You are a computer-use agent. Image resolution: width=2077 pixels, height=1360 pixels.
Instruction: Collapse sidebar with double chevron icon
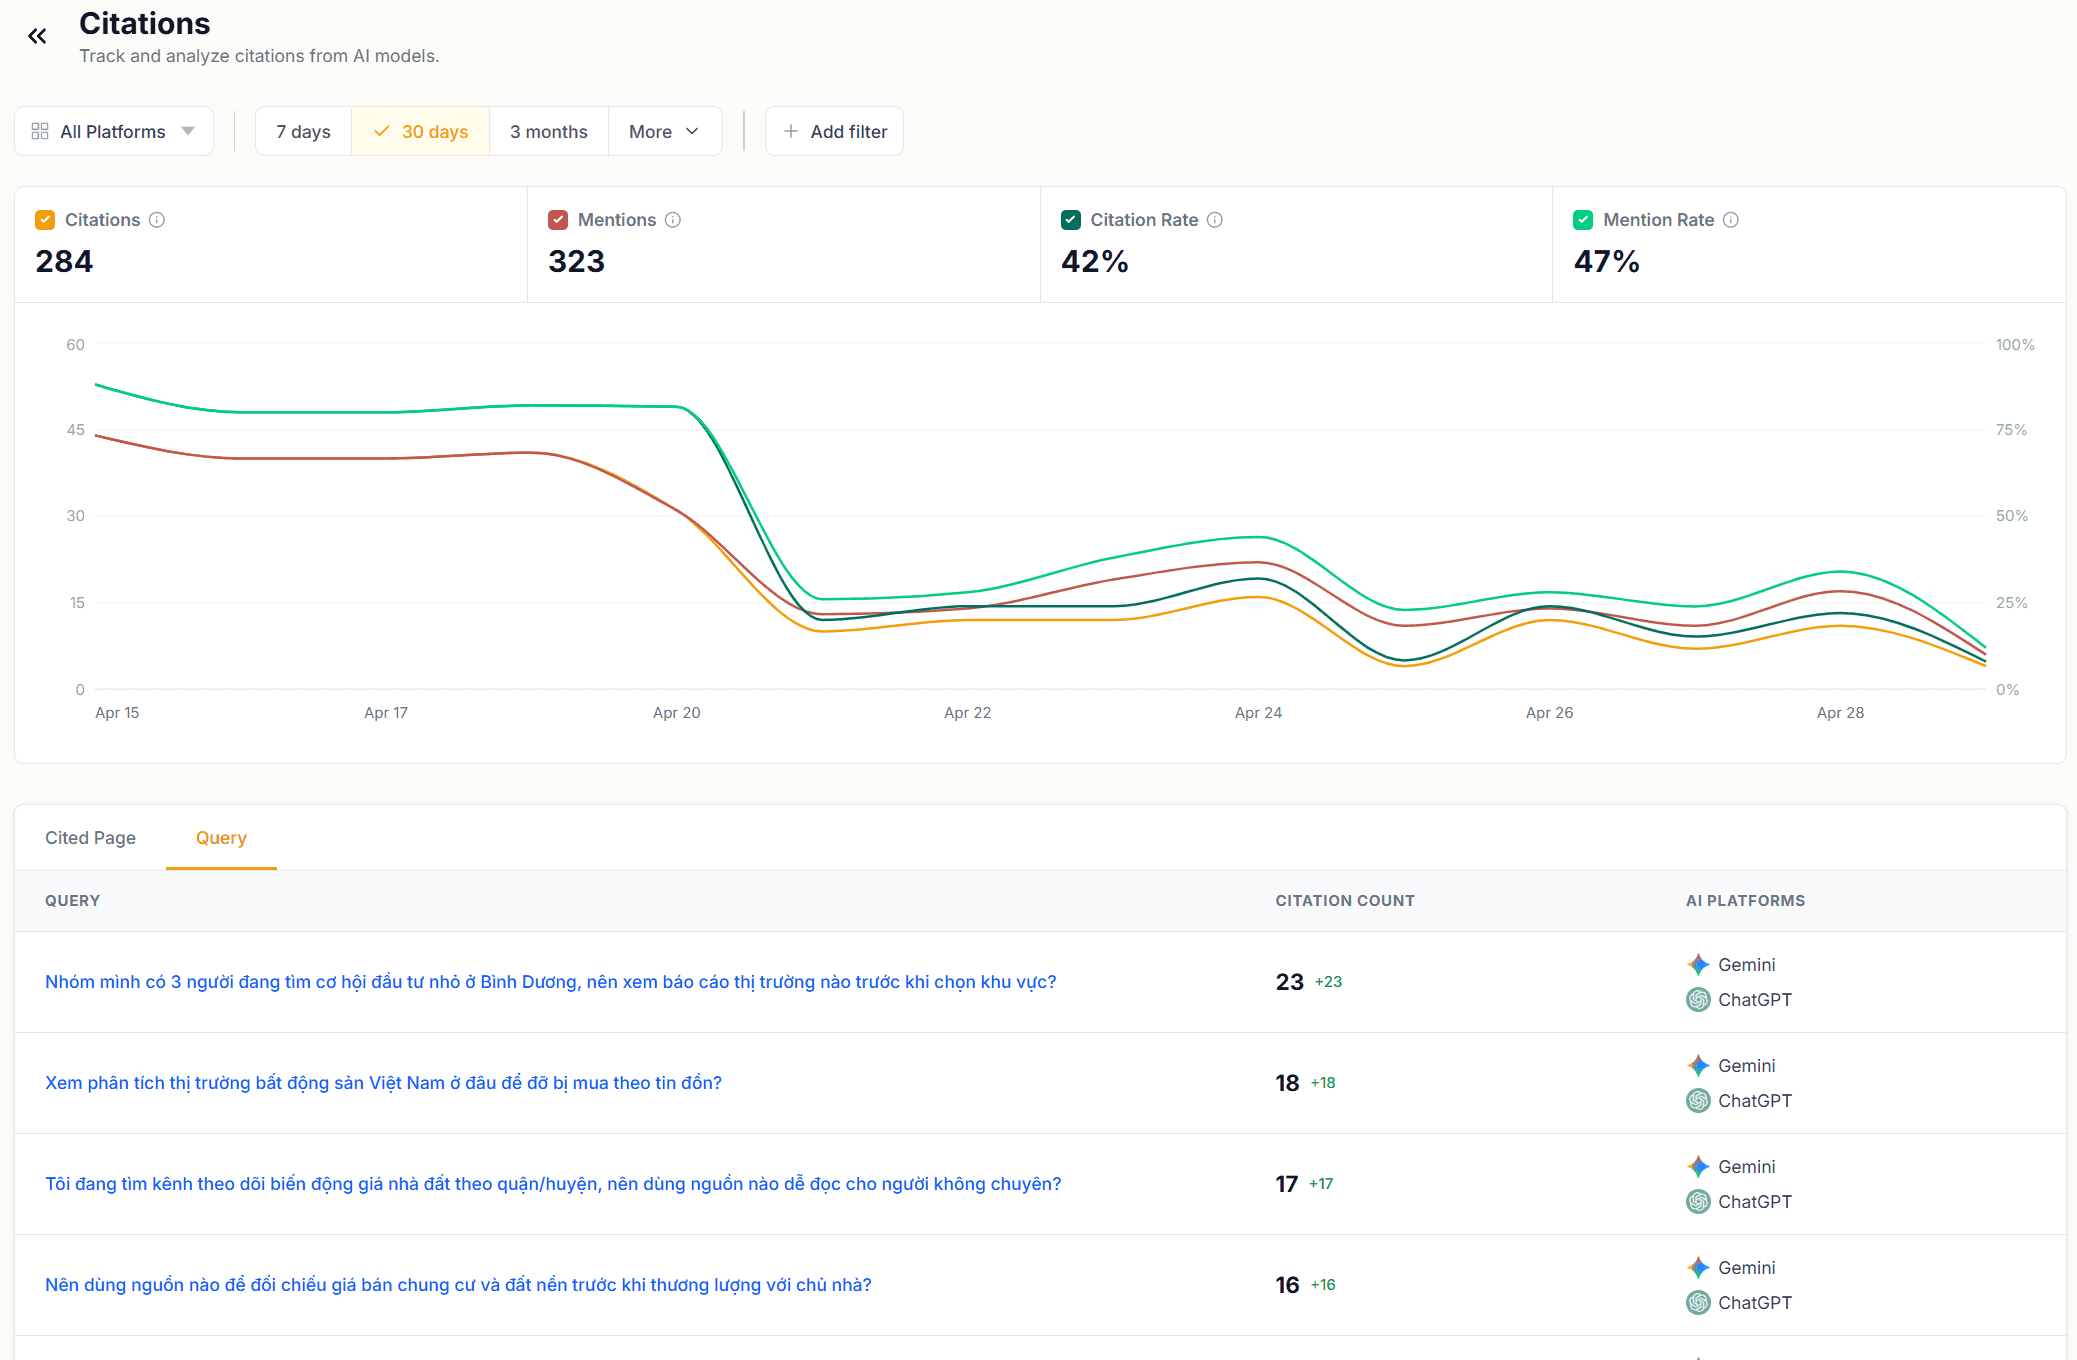click(37, 37)
